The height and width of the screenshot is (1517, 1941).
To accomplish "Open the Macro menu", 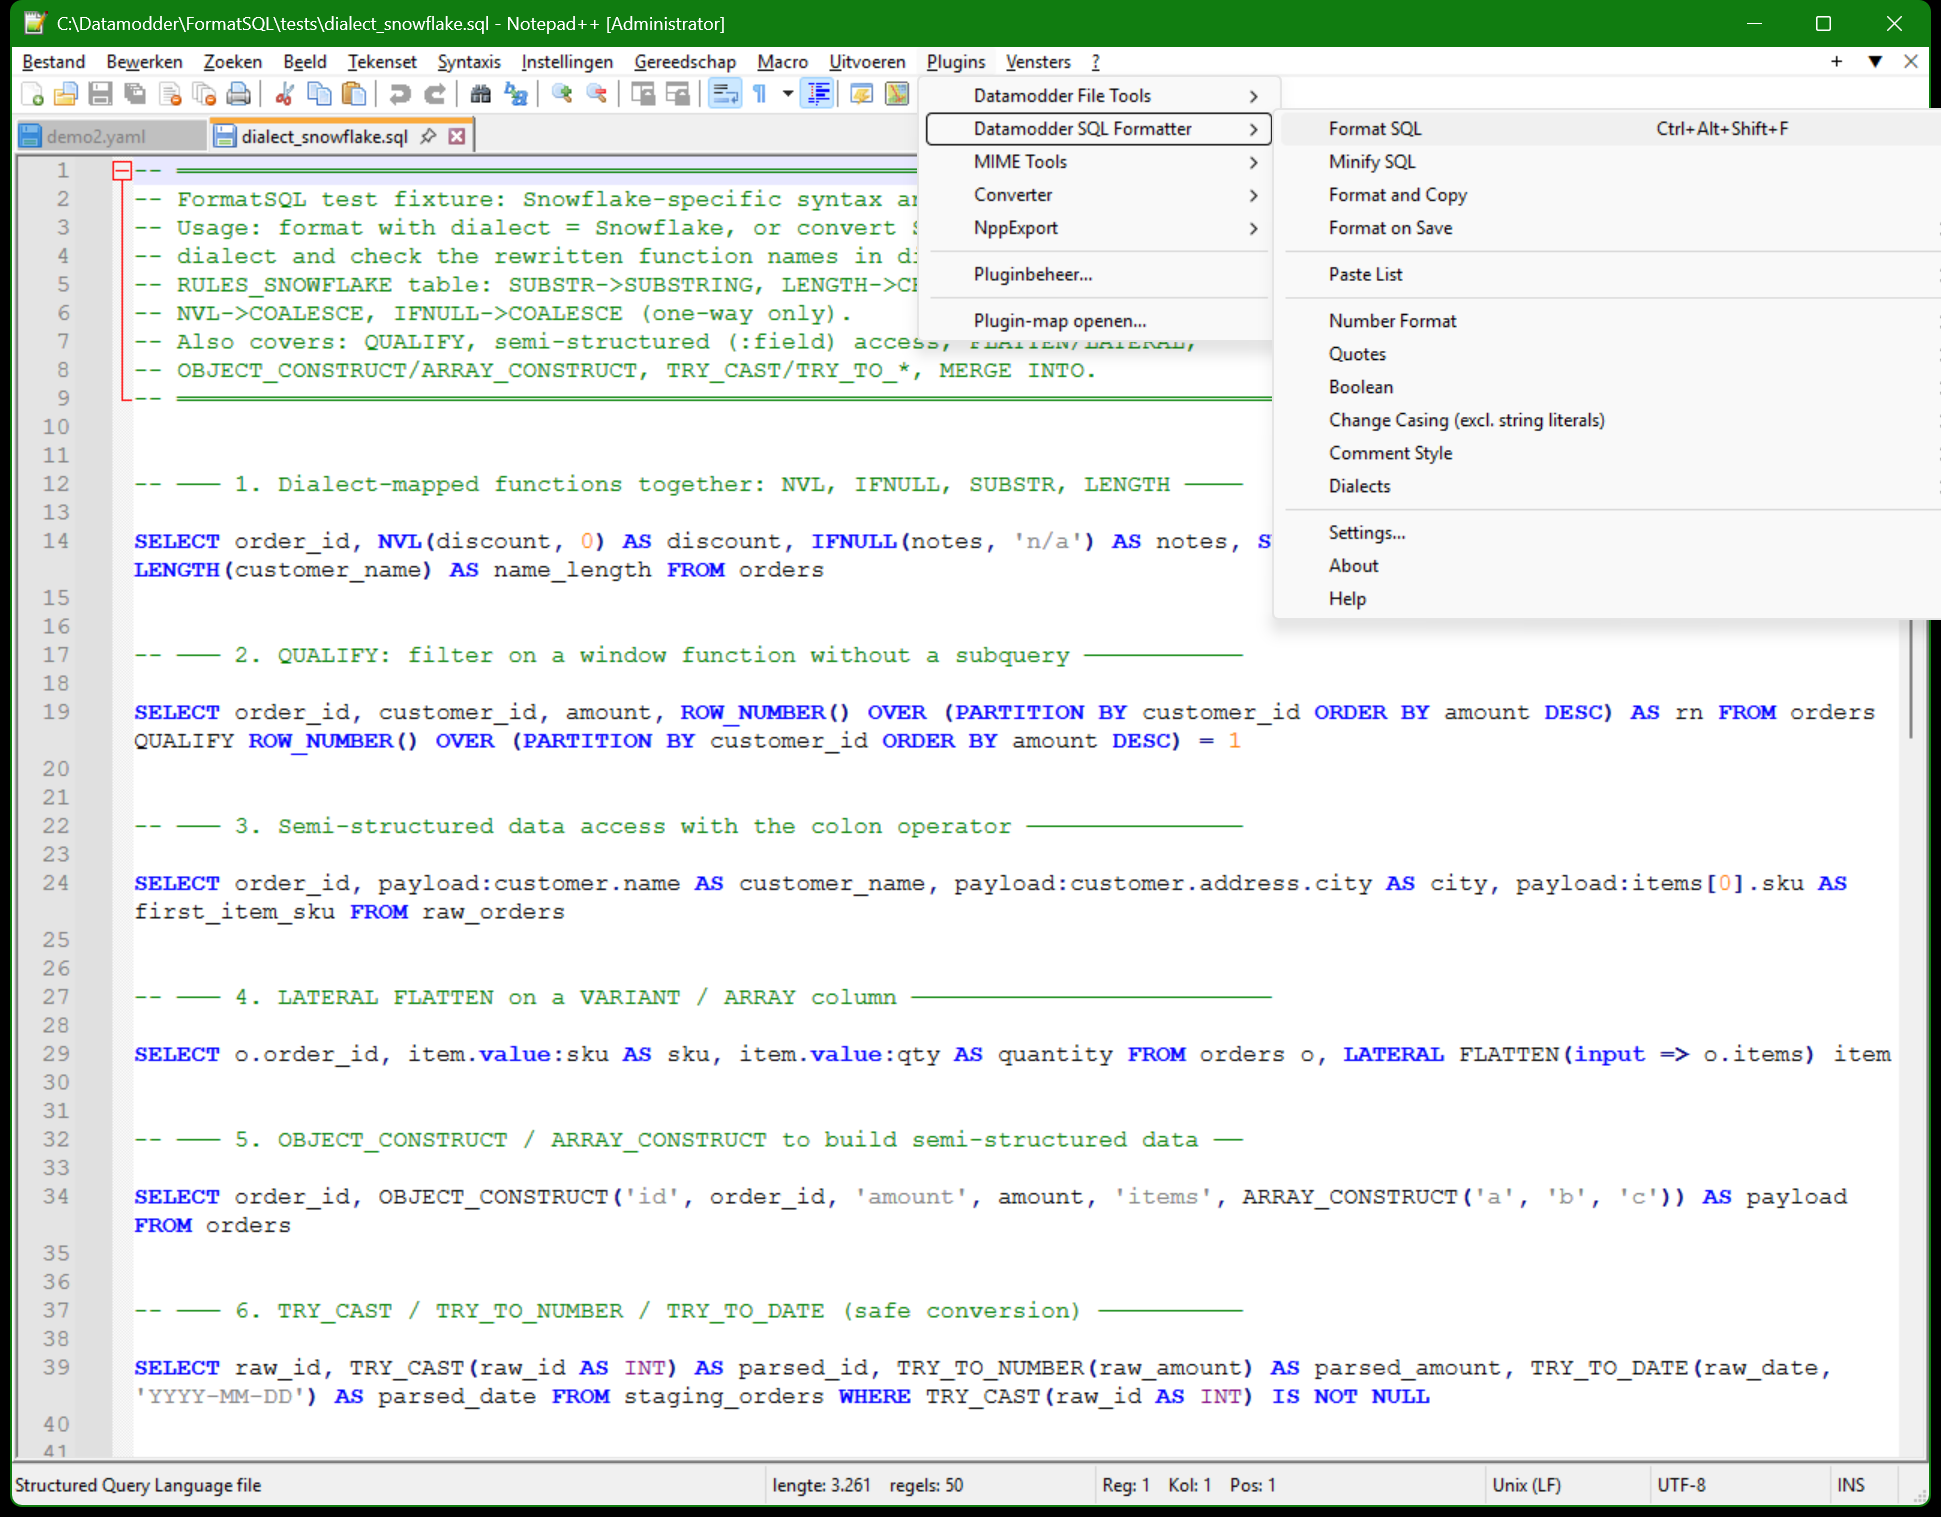I will click(x=782, y=62).
